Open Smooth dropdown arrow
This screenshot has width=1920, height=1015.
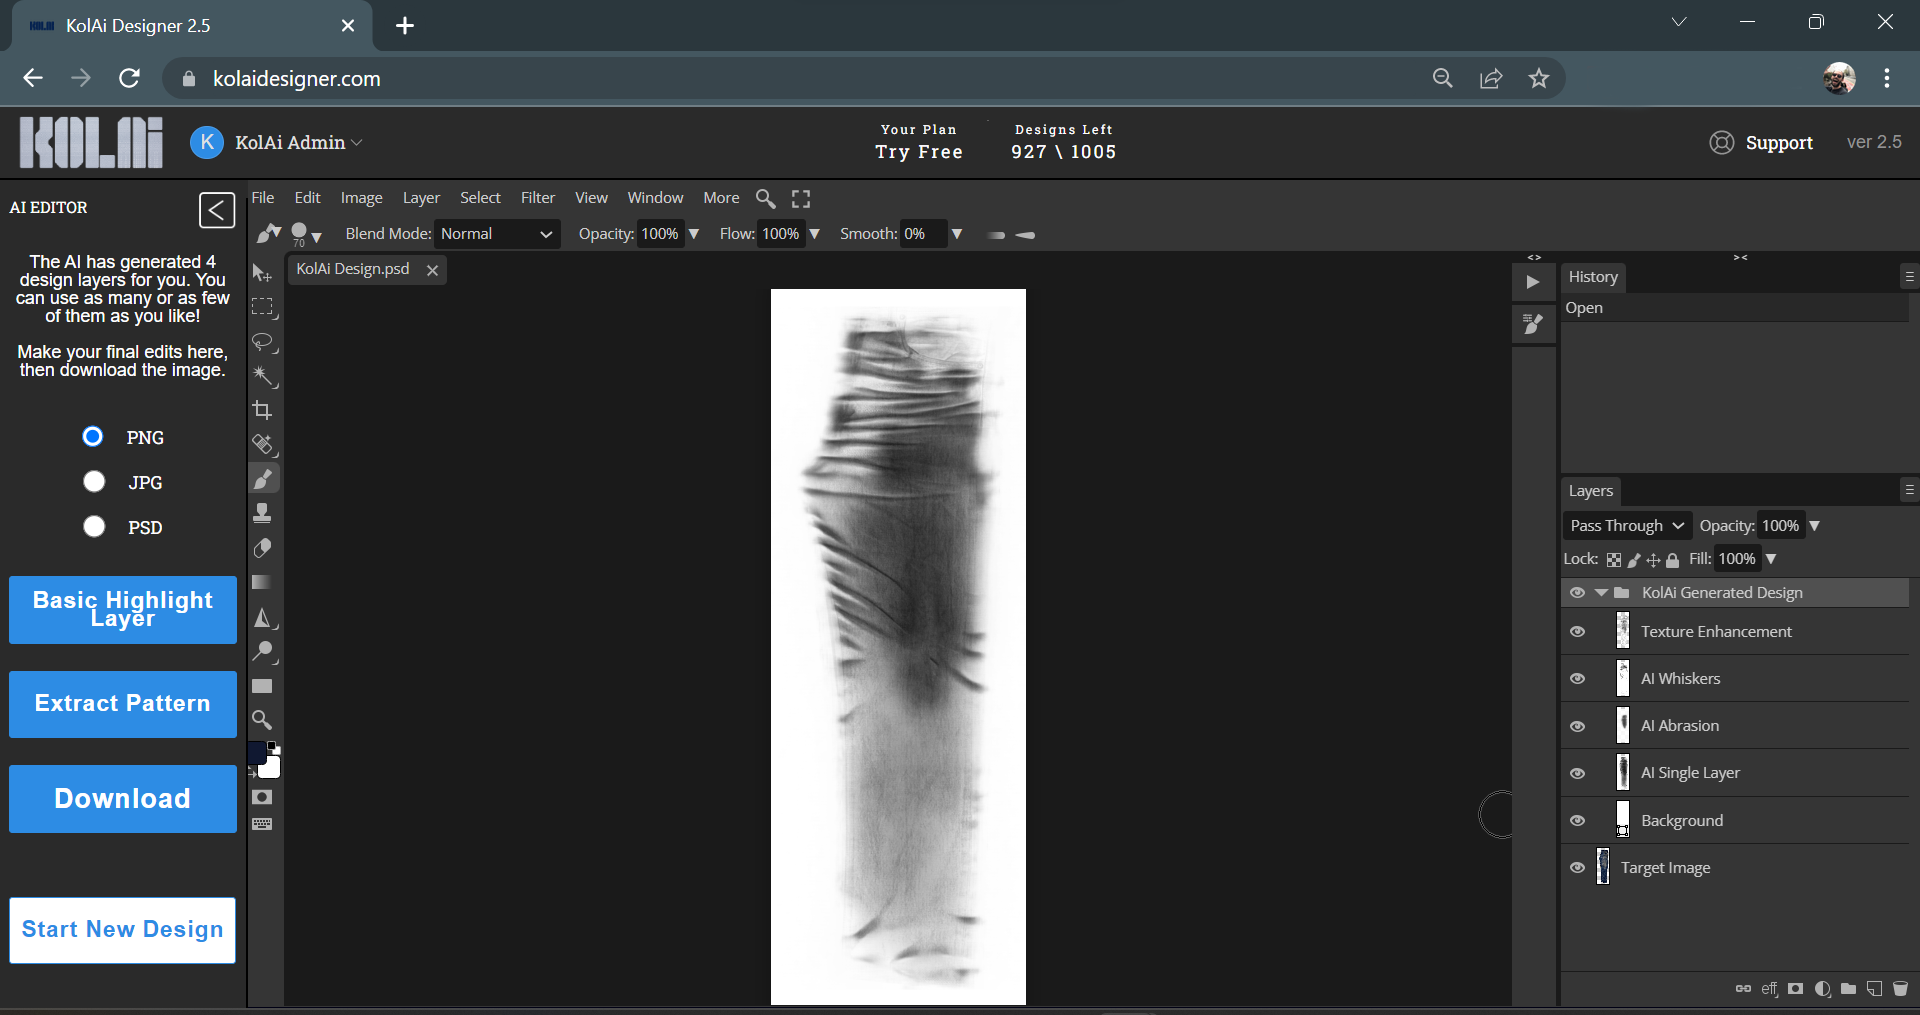point(956,234)
